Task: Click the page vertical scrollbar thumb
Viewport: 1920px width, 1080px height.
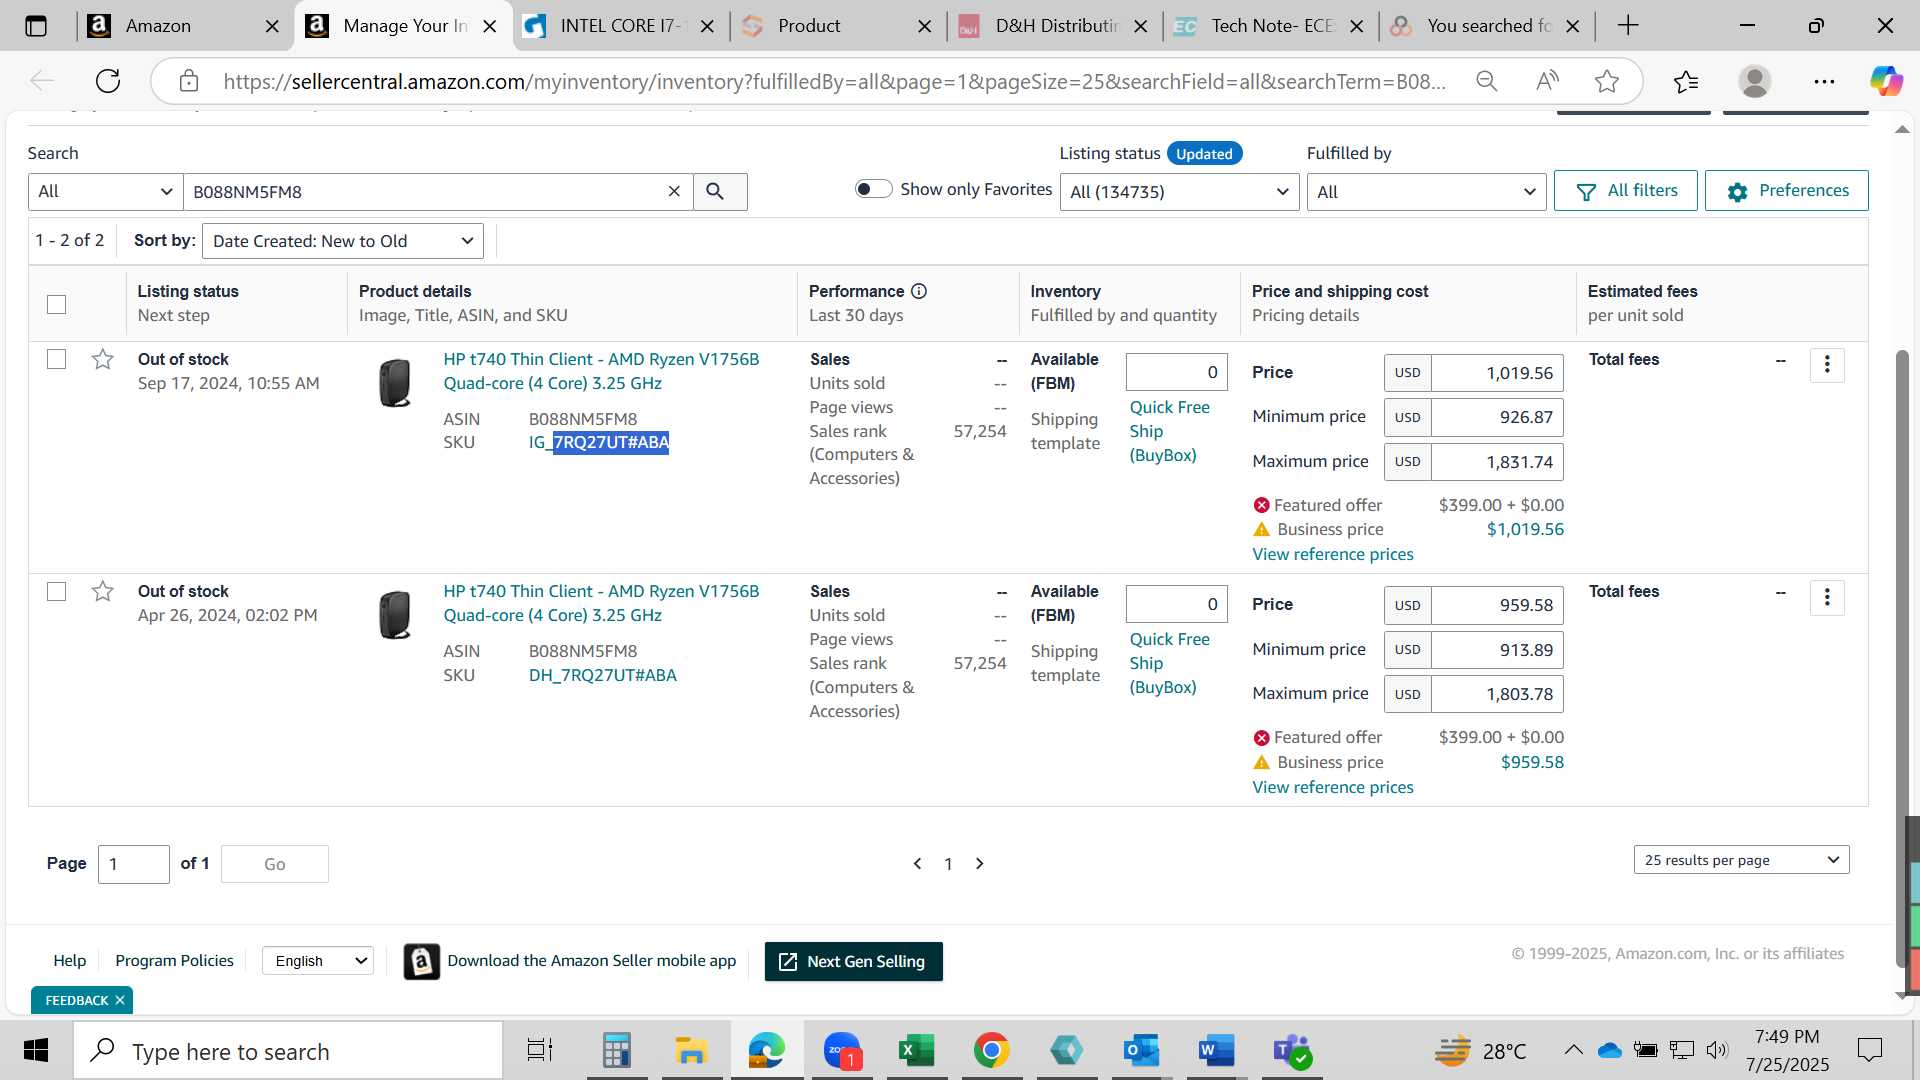Action: (x=1902, y=658)
